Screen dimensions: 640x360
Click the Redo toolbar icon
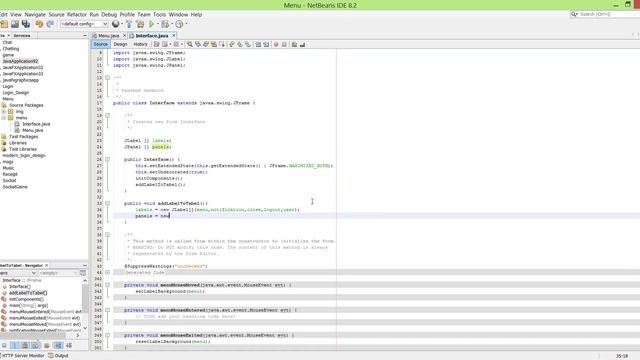pos(50,24)
